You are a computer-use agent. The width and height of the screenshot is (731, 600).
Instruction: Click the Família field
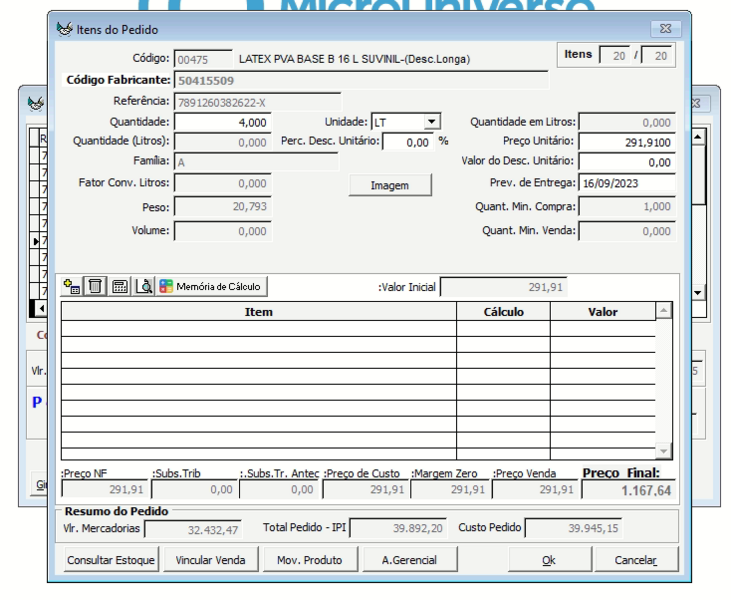click(256, 162)
